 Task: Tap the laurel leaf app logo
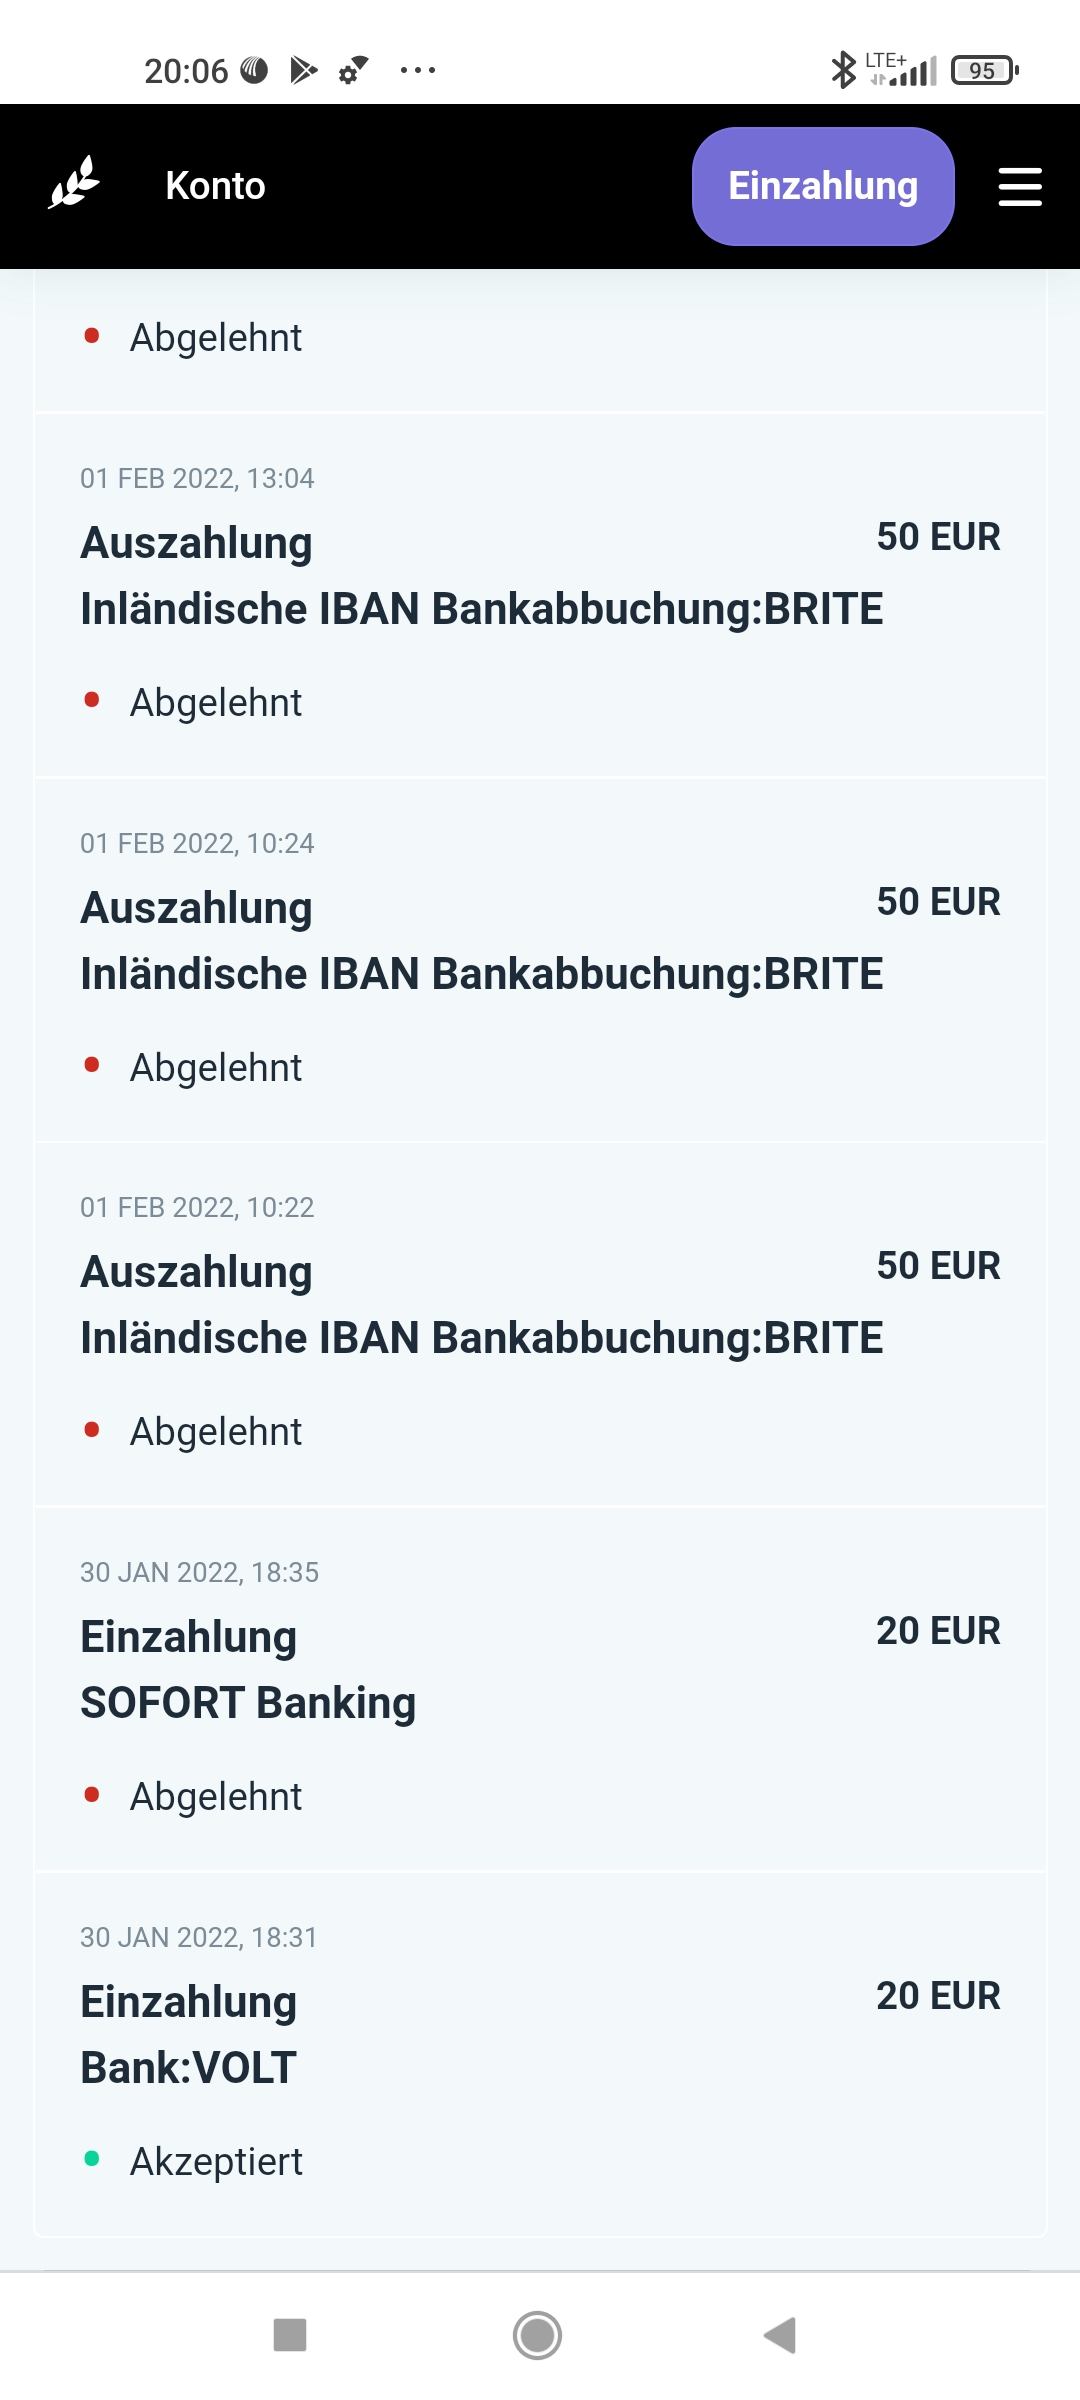pos(74,184)
